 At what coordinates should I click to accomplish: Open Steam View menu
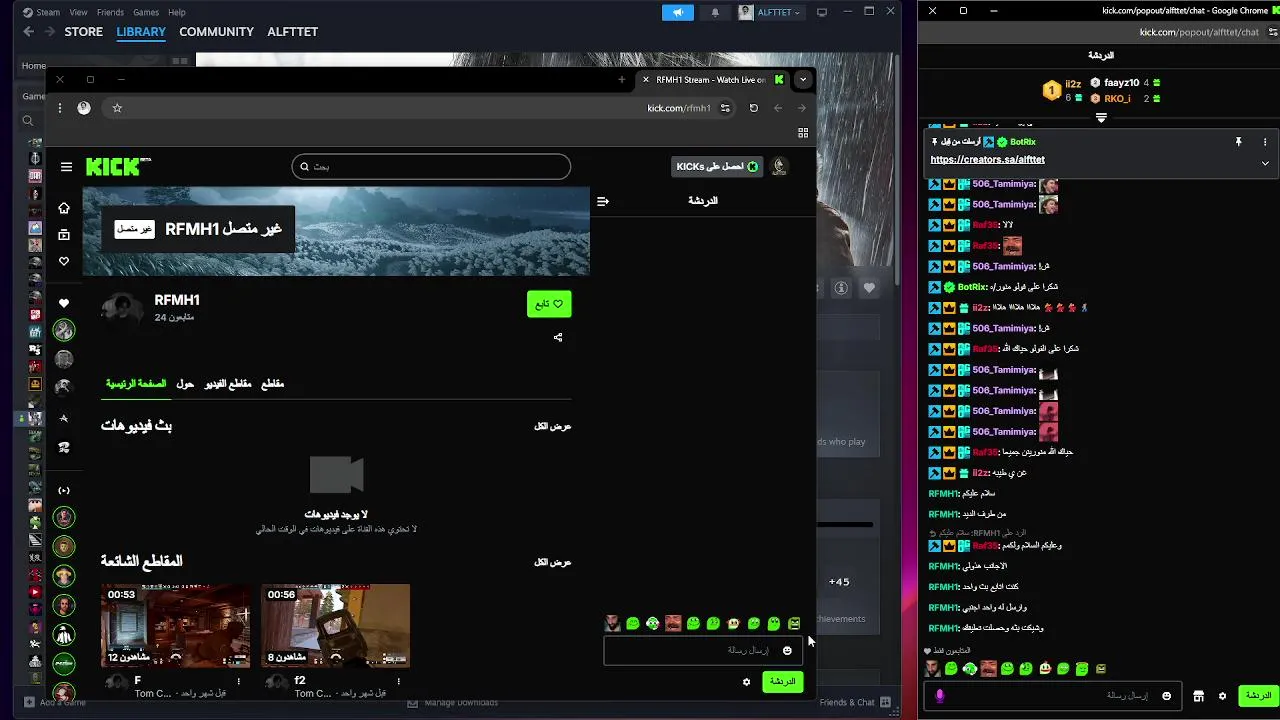78,12
